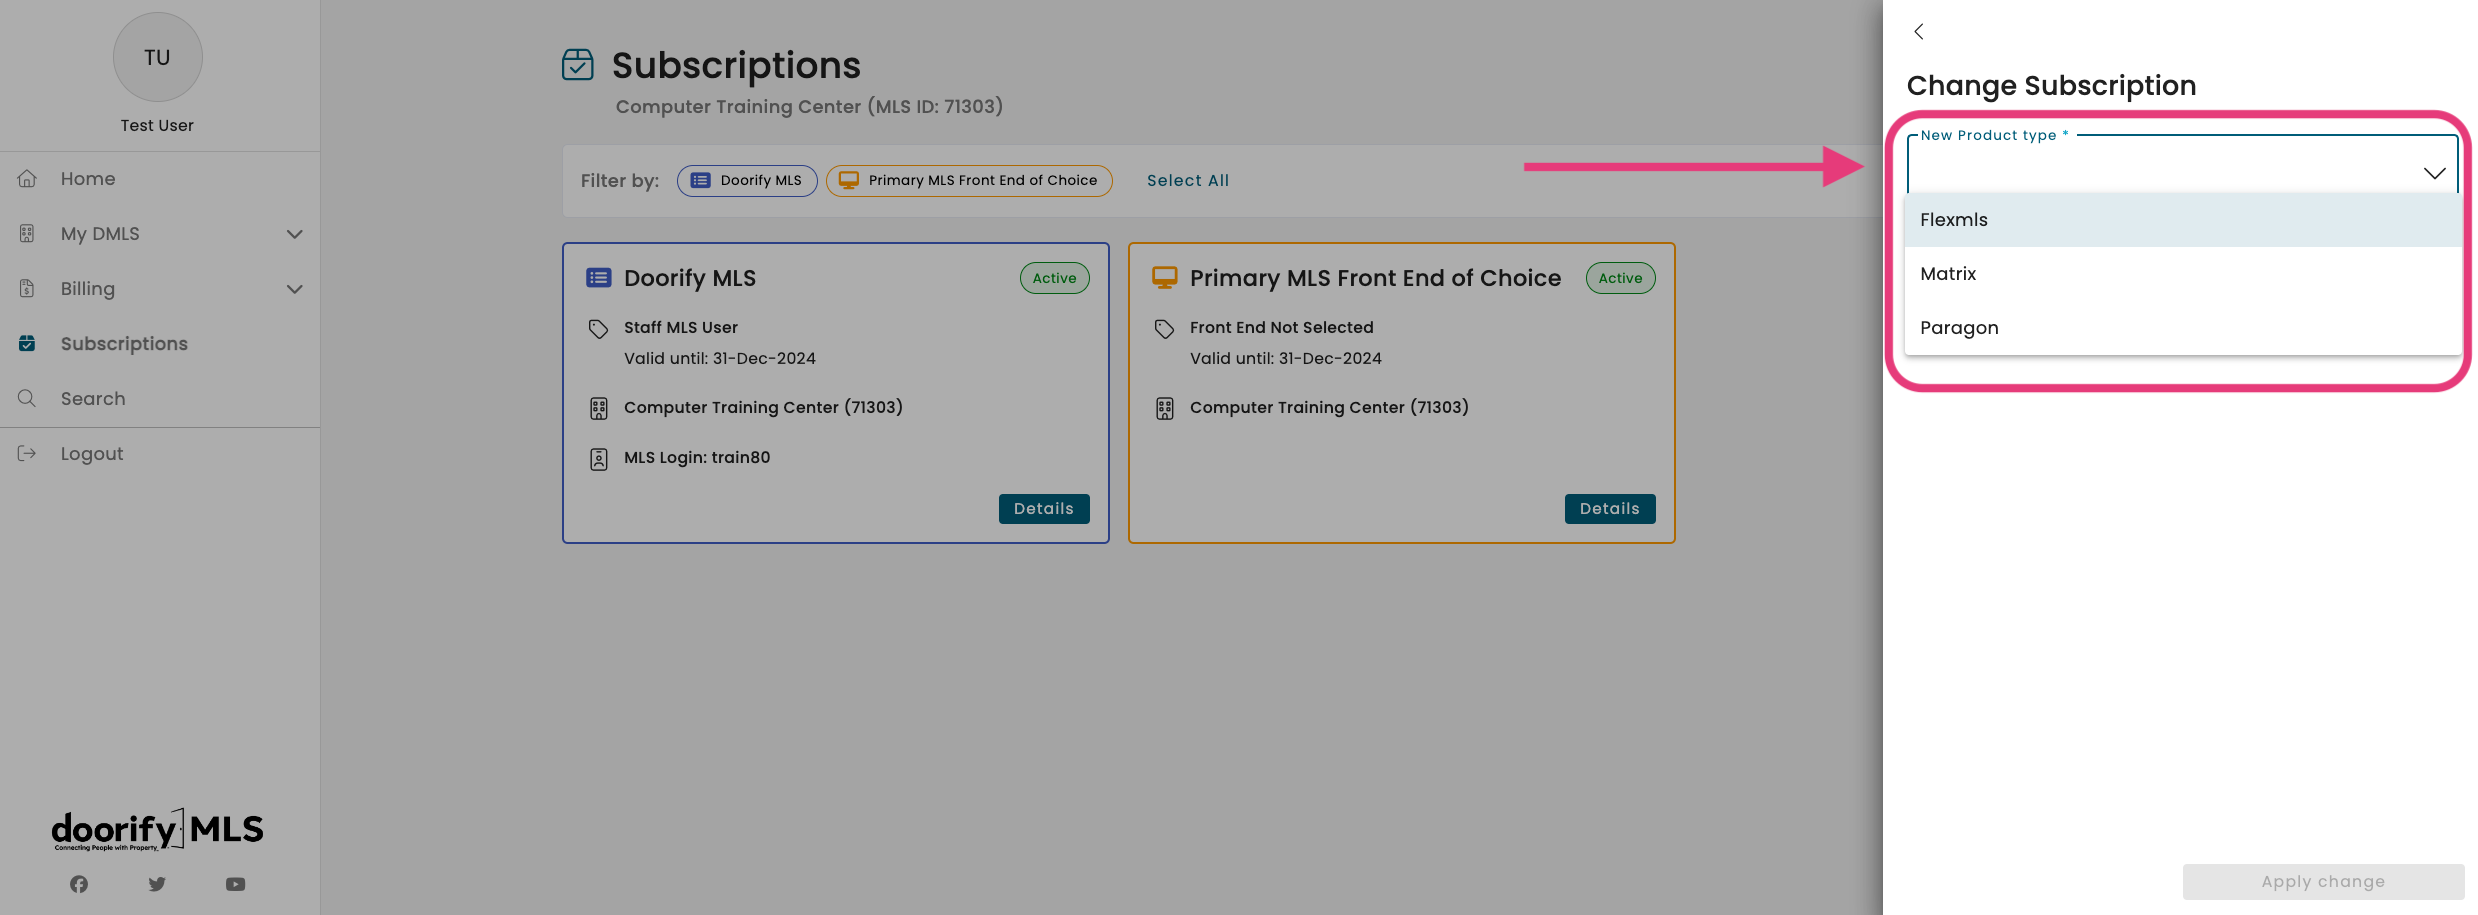This screenshot has height=915, width=2478.
Task: Toggle Primary MLS Front End of Choice filter
Action: click(x=969, y=181)
